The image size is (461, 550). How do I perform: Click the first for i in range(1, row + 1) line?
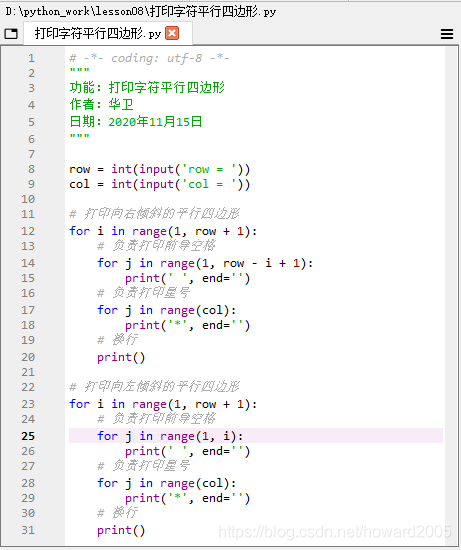(163, 231)
